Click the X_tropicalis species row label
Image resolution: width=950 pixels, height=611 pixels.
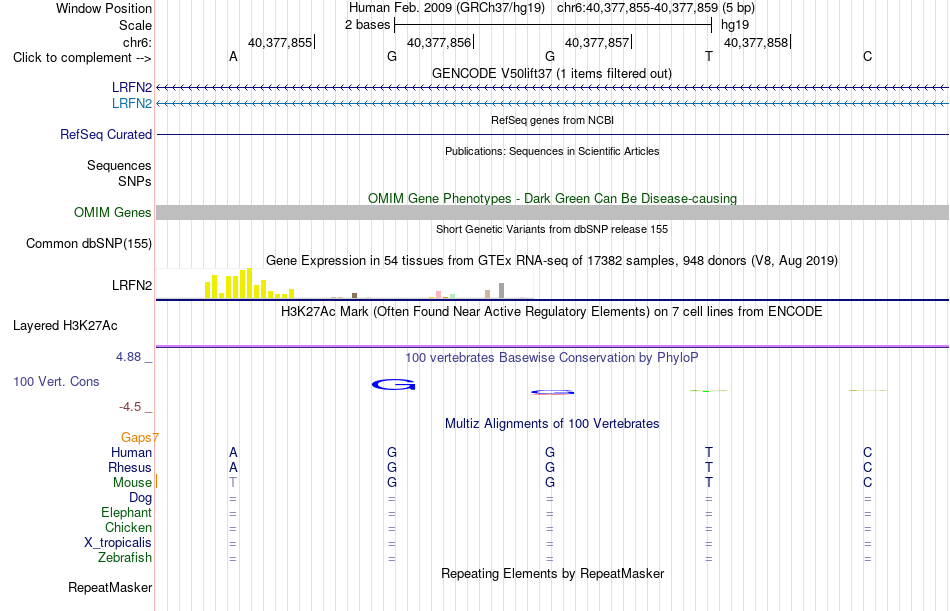pos(118,543)
